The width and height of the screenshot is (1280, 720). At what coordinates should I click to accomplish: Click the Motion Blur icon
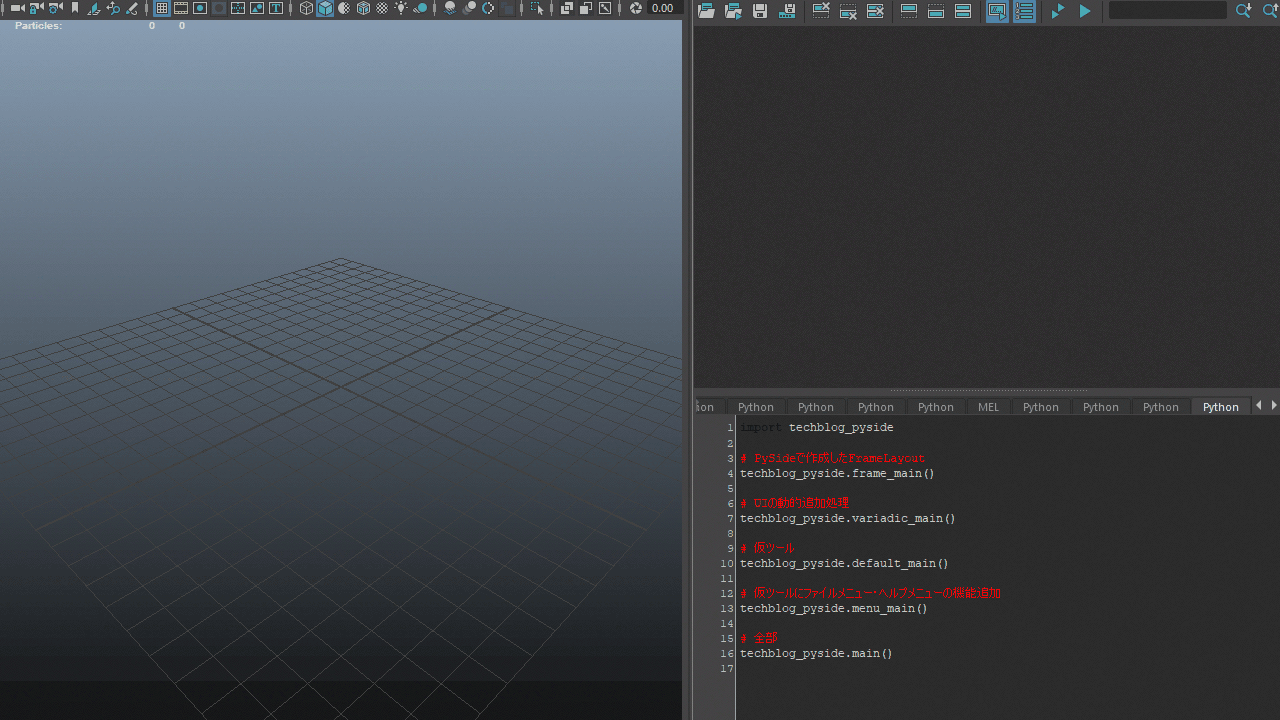click(x=469, y=8)
